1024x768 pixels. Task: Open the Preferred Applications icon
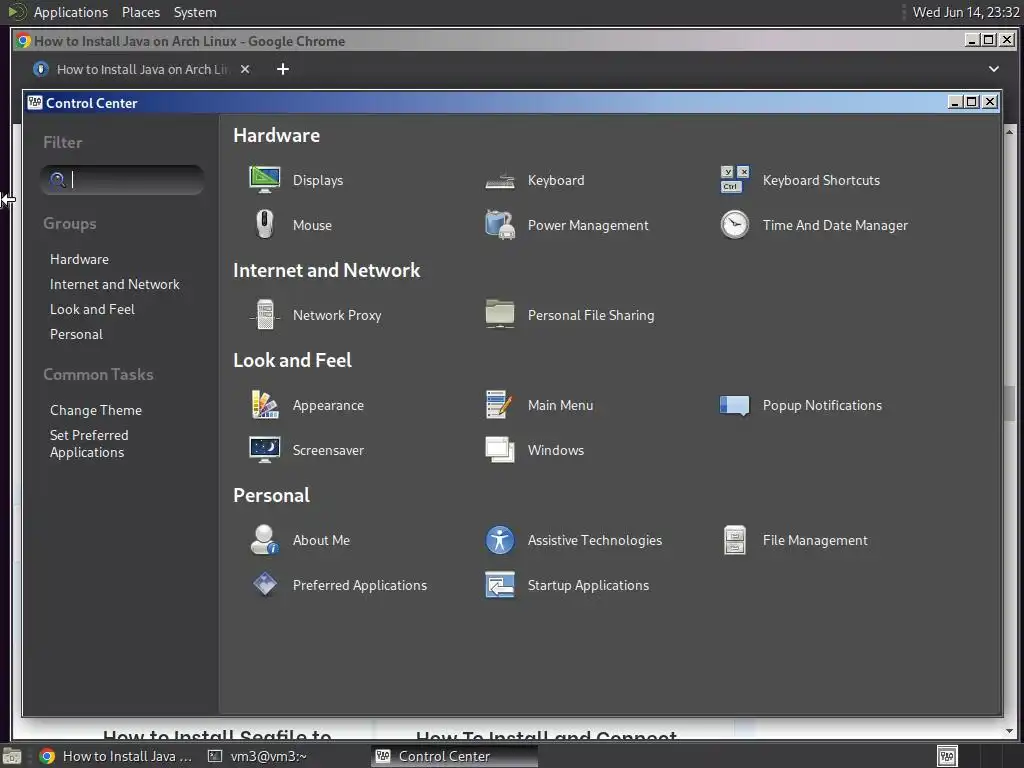click(x=264, y=584)
